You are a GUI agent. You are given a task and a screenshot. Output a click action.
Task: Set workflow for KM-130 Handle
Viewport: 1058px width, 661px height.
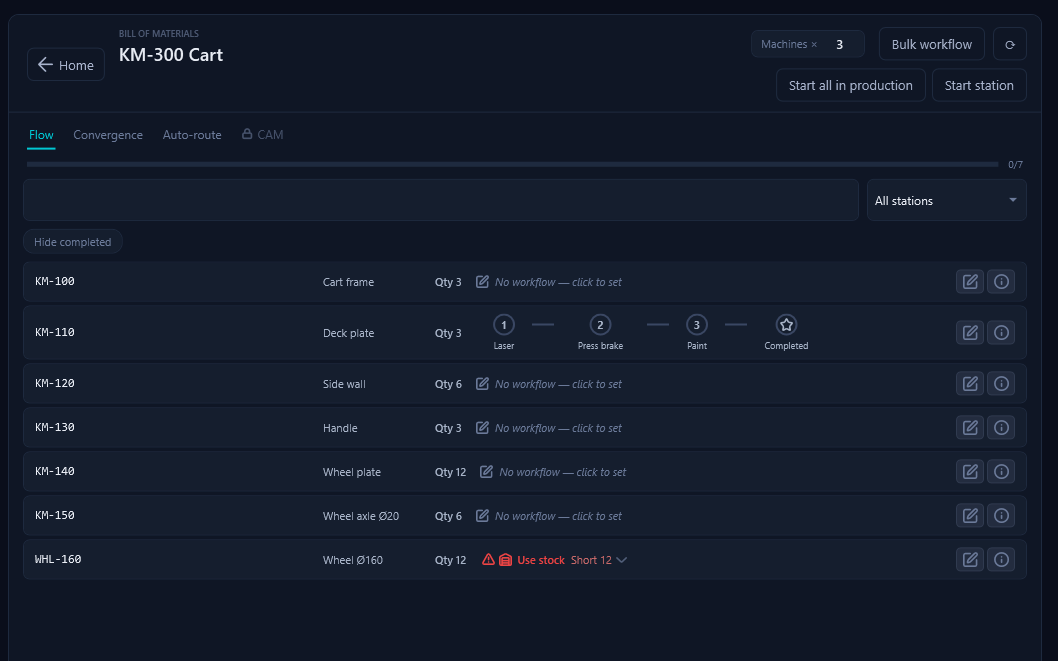coord(549,428)
